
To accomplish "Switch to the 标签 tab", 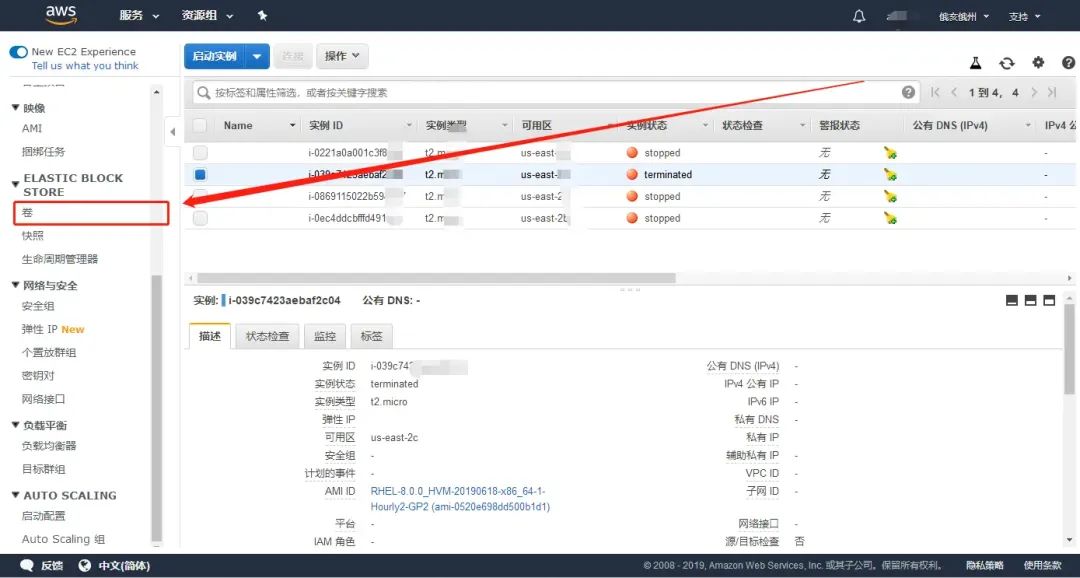I will click(x=371, y=336).
